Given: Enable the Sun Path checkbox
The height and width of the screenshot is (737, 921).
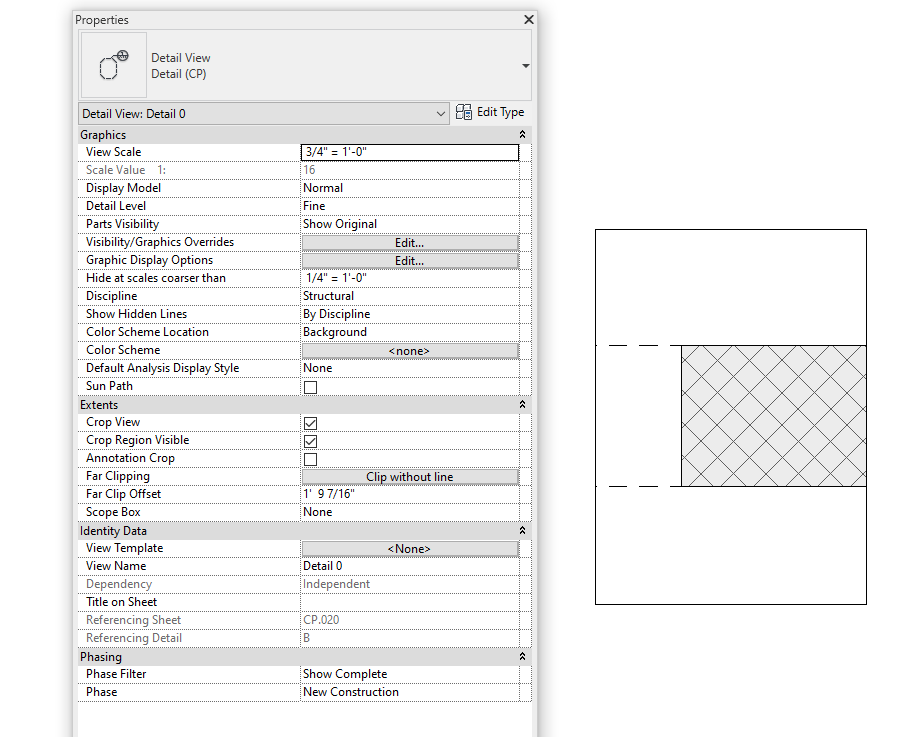Looking at the screenshot, I should point(310,386).
